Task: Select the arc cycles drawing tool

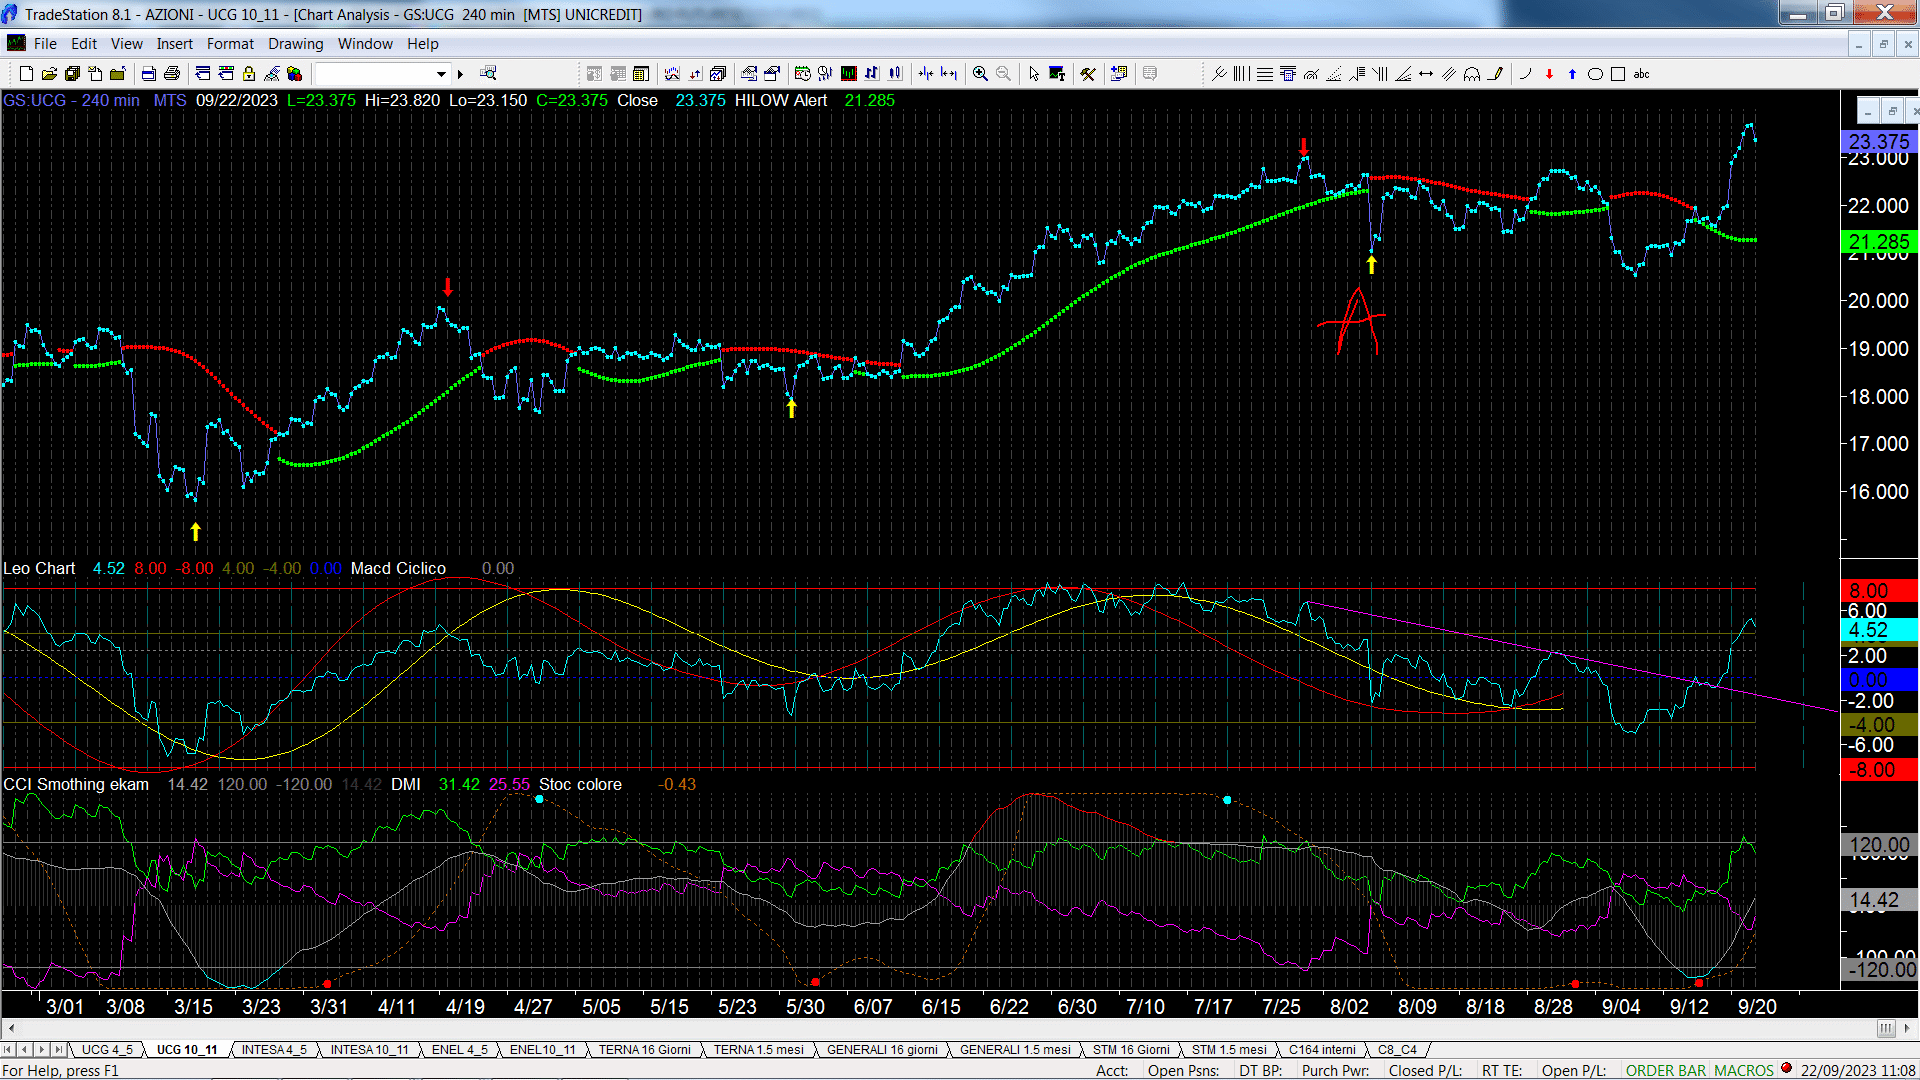Action: pyautogui.click(x=1472, y=74)
